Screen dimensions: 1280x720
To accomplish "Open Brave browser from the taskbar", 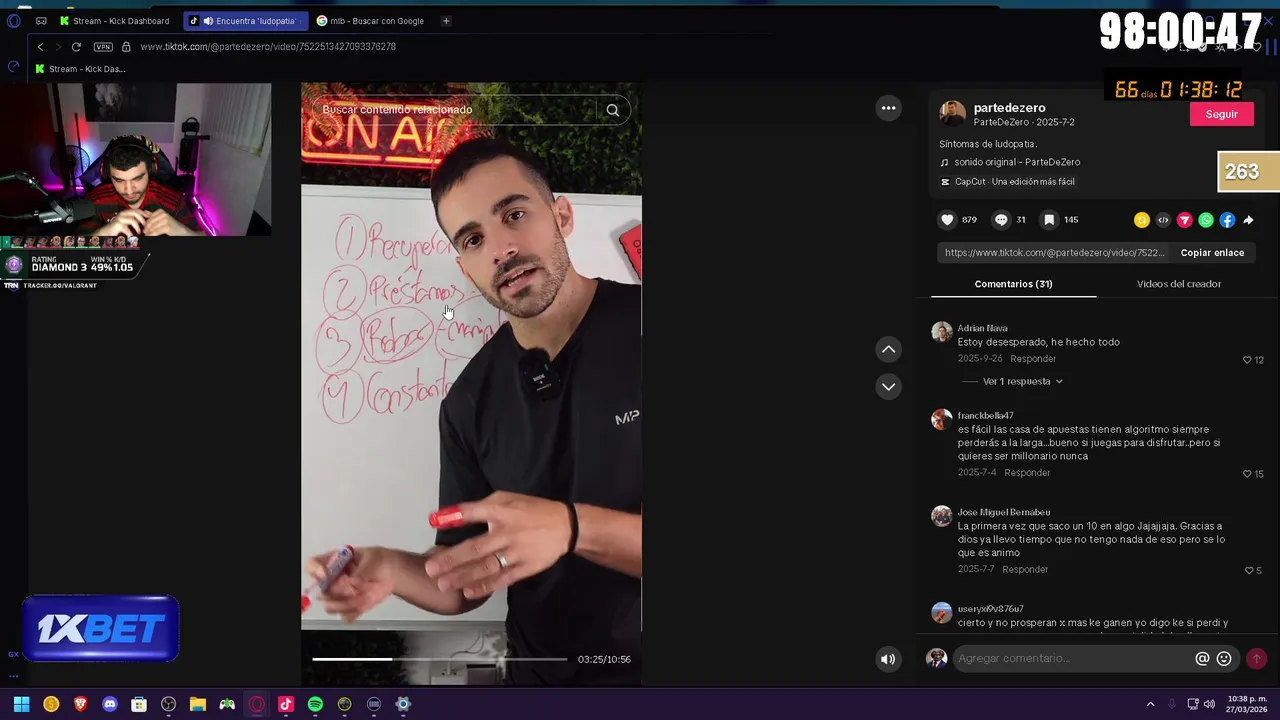I will click(x=81, y=704).
